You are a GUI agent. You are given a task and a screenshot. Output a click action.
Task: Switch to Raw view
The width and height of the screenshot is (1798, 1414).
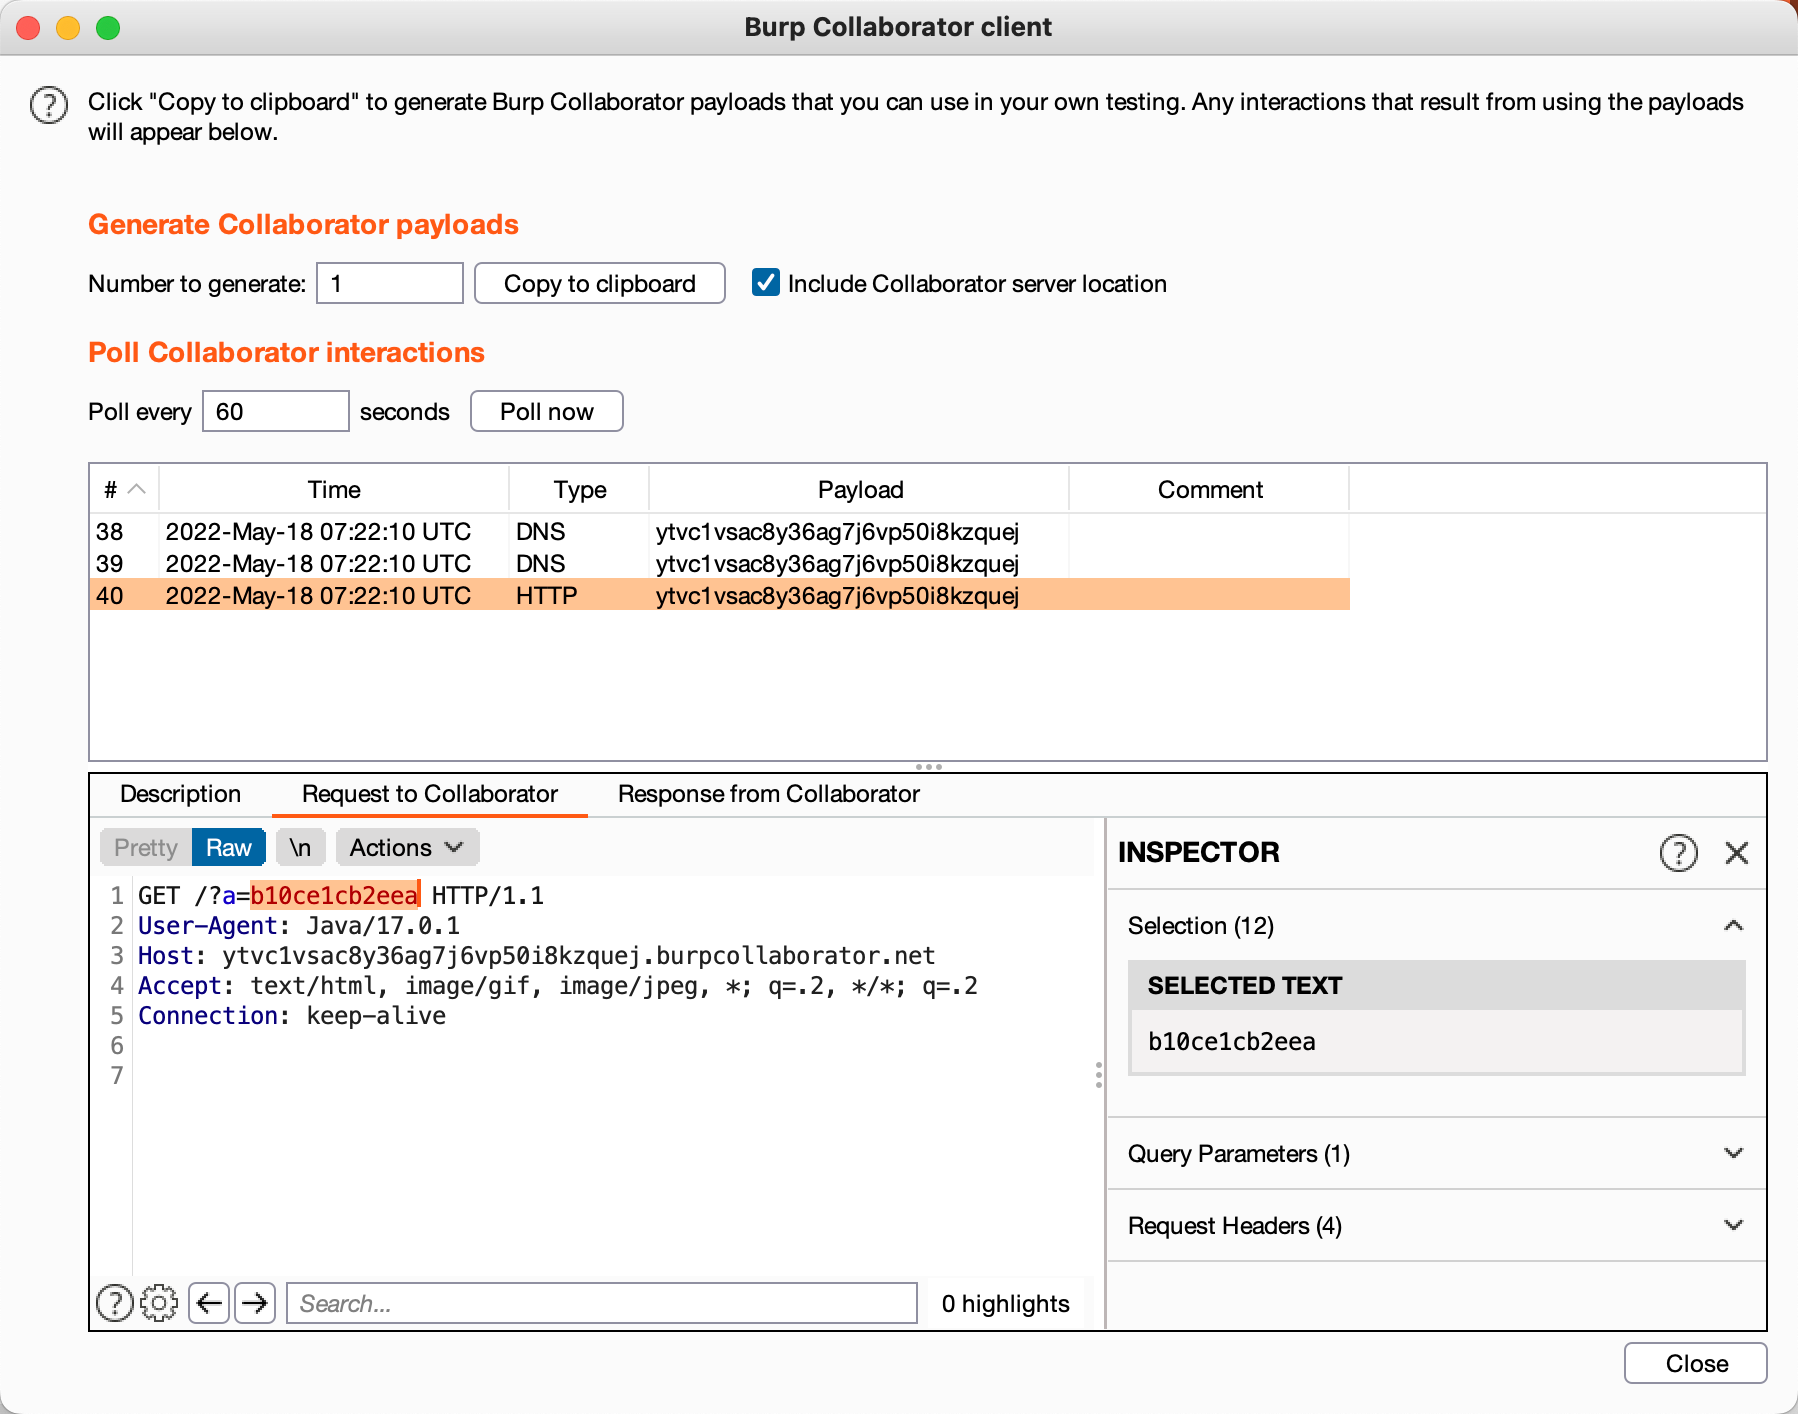(229, 848)
